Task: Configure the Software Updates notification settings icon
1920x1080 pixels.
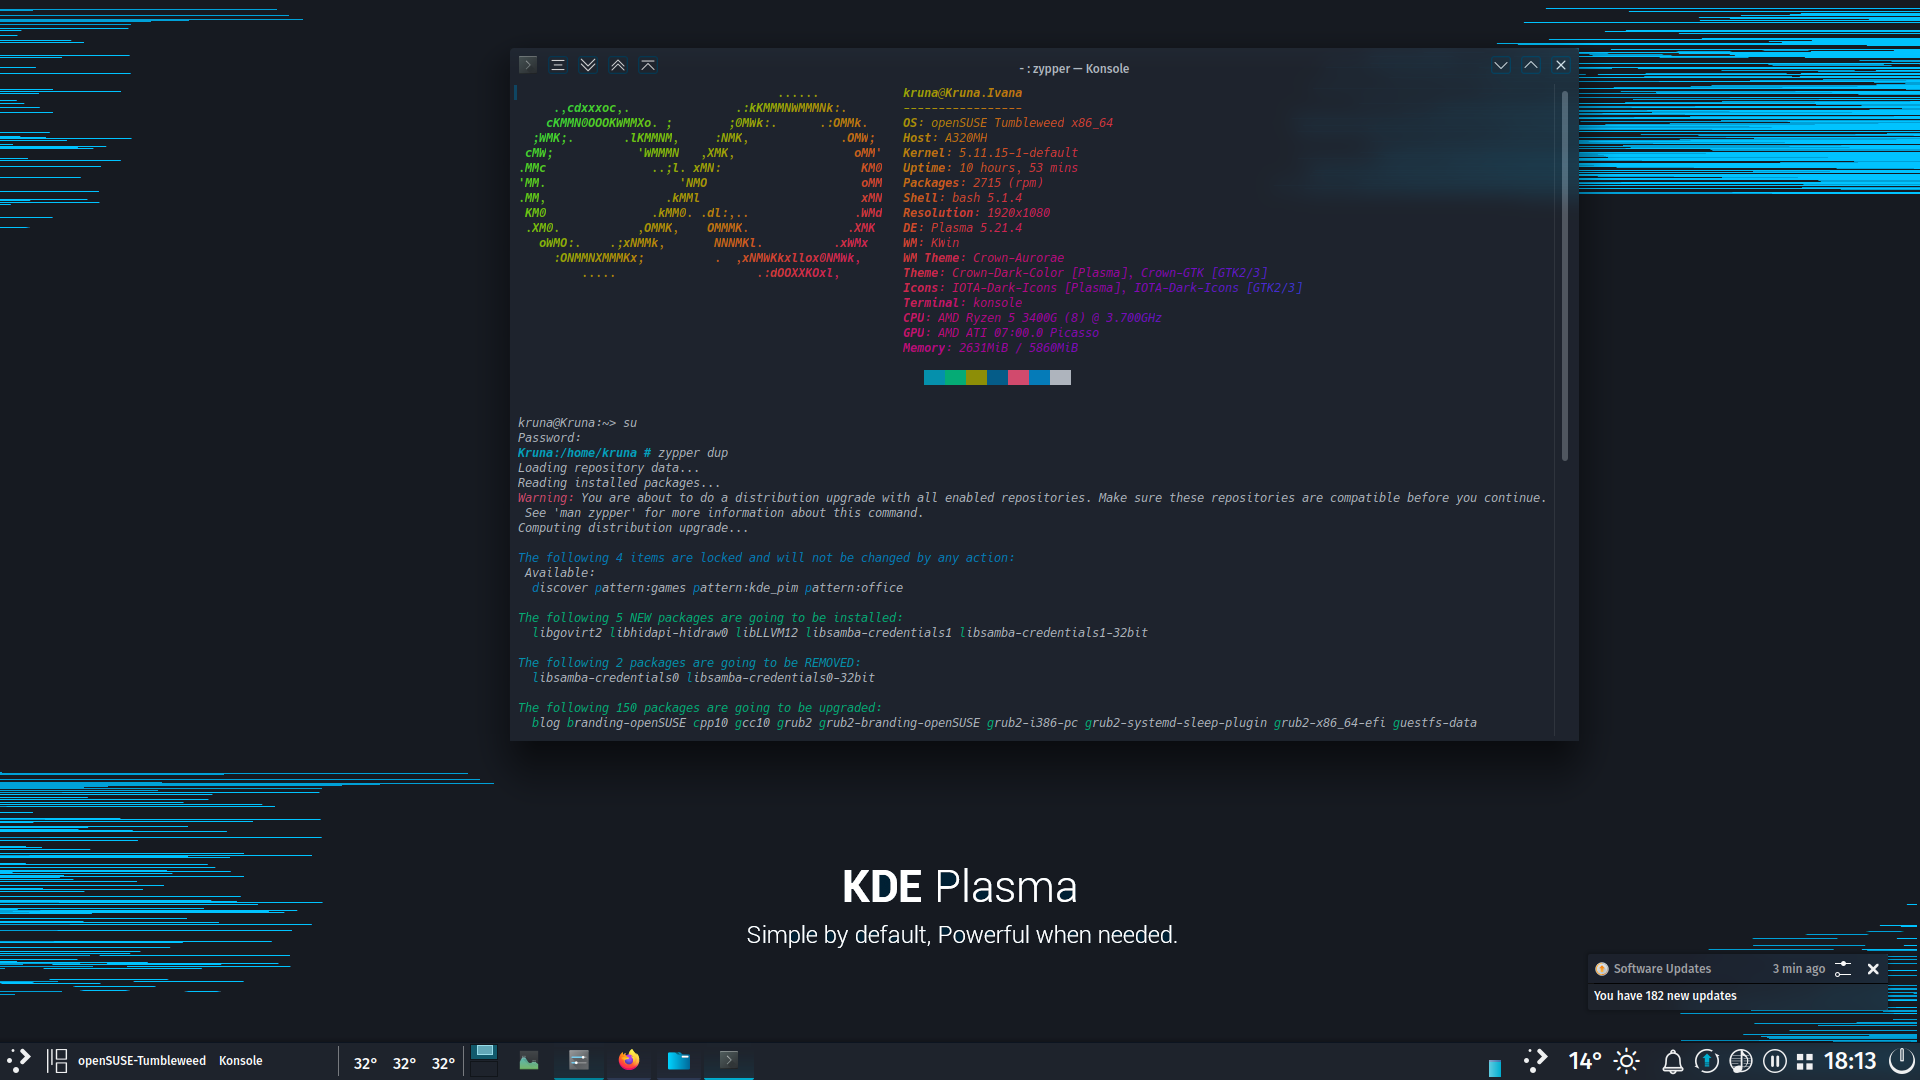Action: pos(1843,969)
